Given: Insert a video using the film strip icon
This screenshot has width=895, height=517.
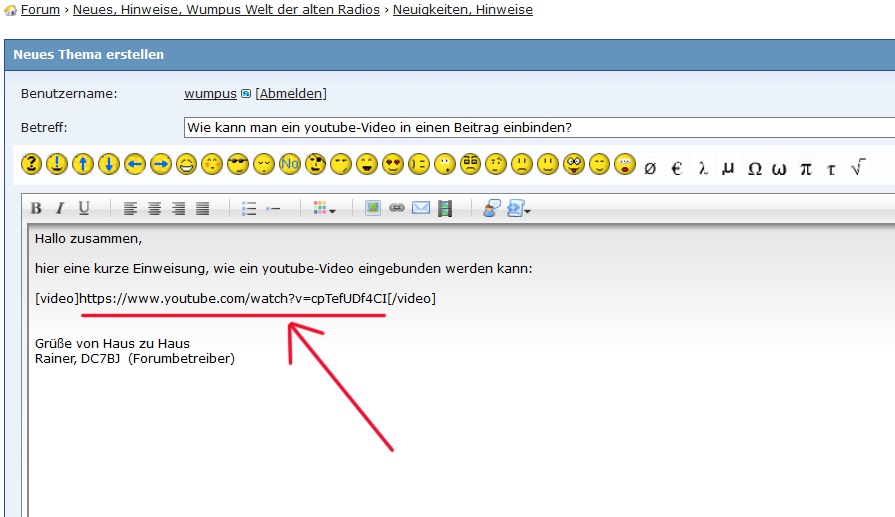Looking at the screenshot, I should click(445, 208).
